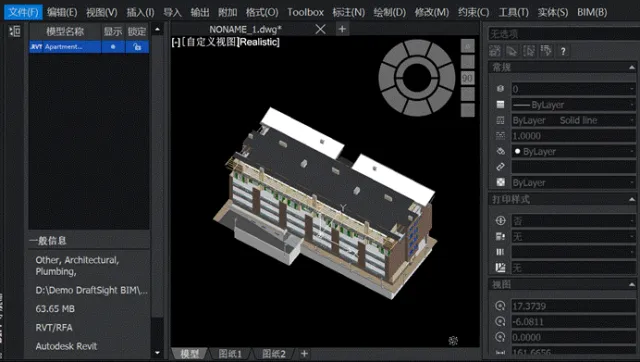The width and height of the screenshot is (640, 362).
Task: Open the layer dropdown showing 0
Action: tap(573, 89)
